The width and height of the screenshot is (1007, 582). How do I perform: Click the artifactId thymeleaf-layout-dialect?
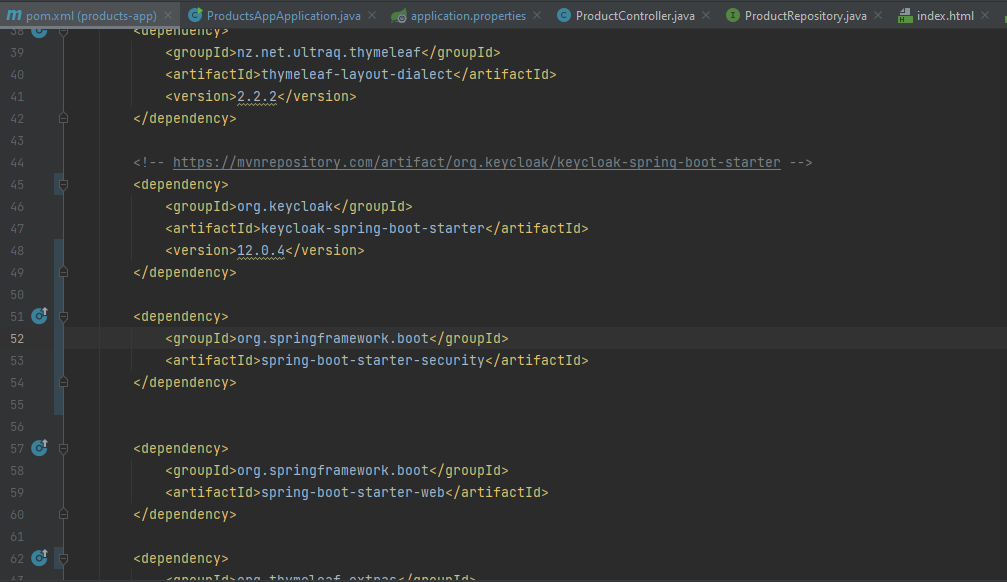357,75
